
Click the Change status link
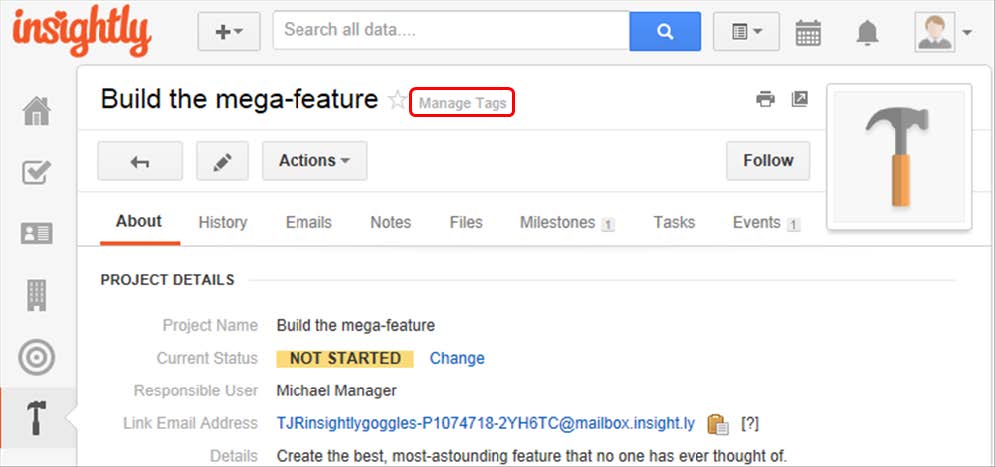point(457,358)
